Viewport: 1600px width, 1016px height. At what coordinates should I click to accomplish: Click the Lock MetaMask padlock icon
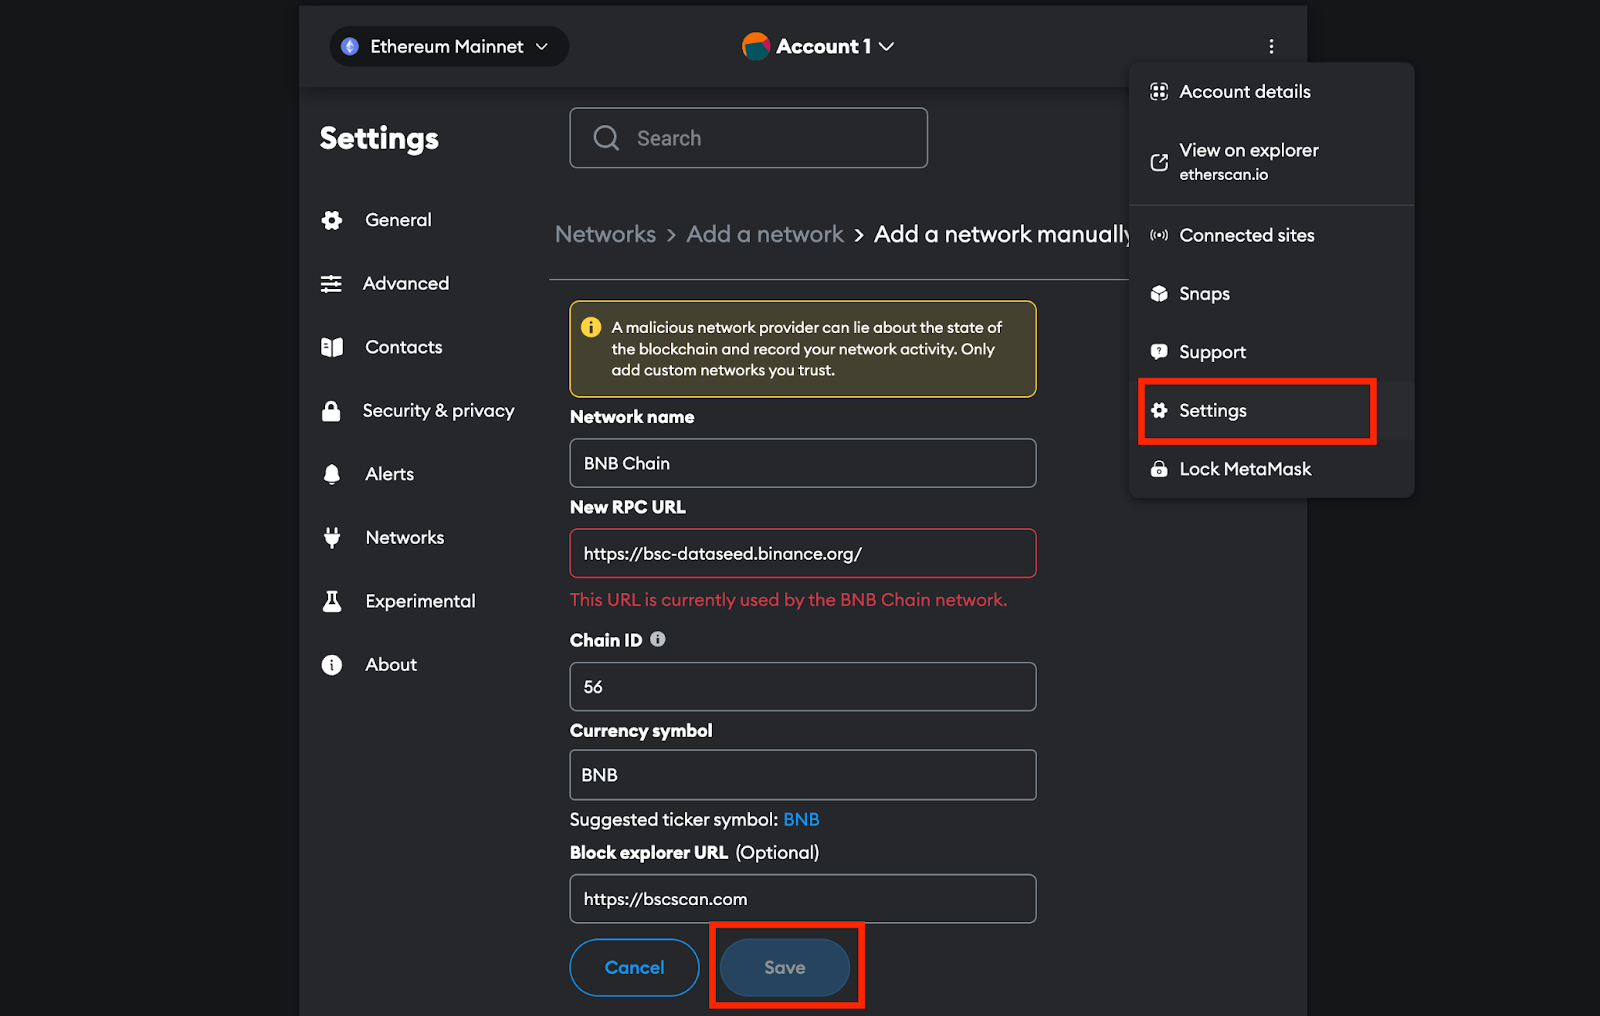pos(1159,469)
